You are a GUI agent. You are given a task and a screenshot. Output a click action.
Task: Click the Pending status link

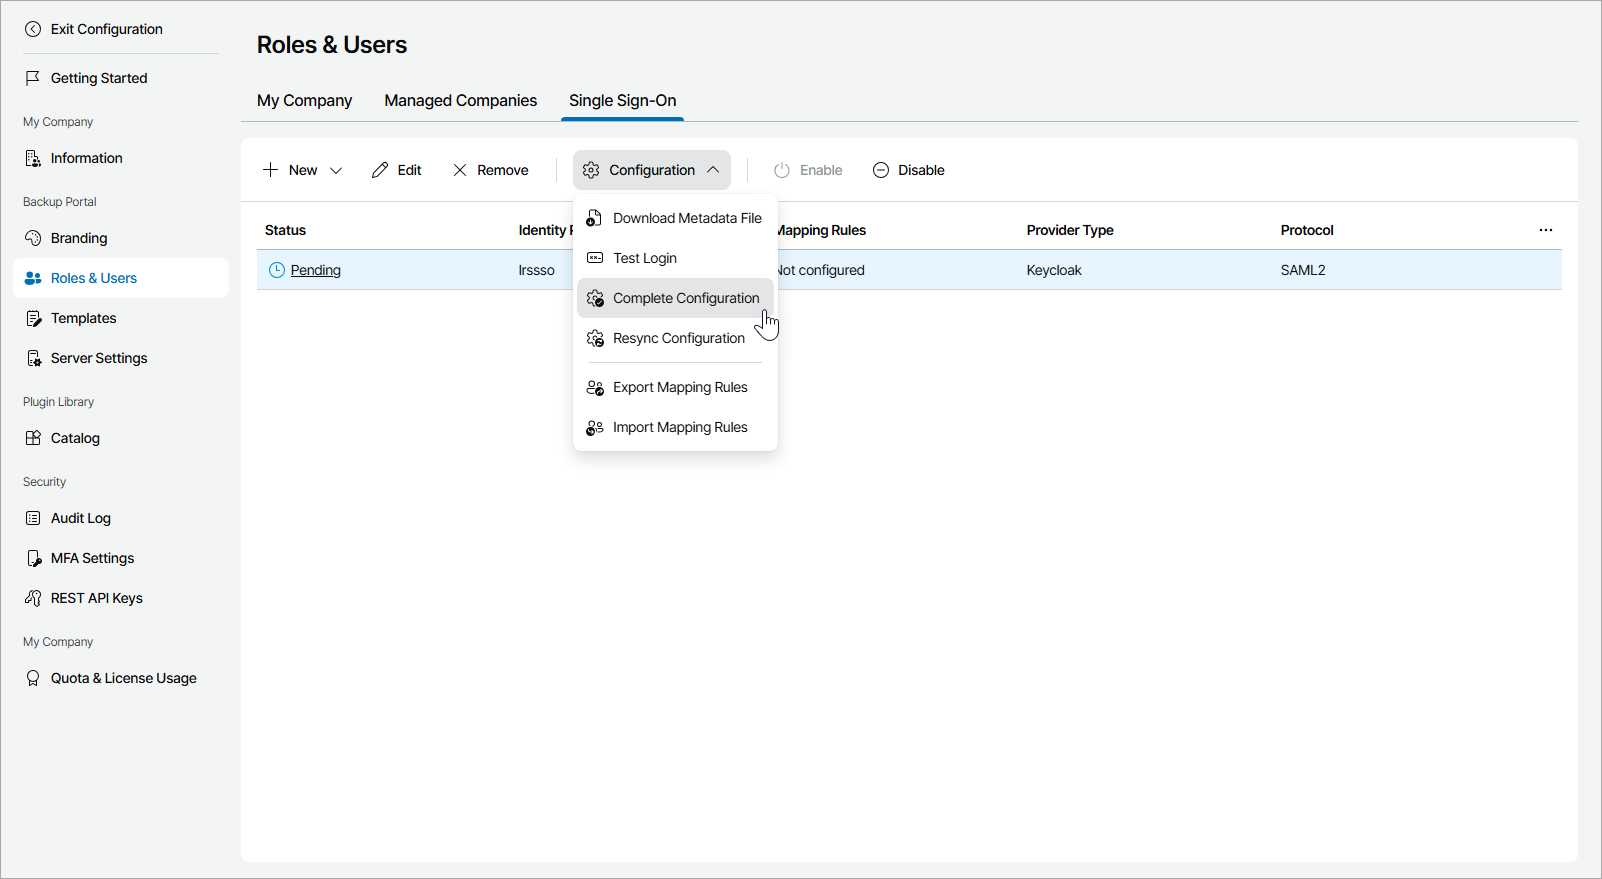tap(315, 270)
